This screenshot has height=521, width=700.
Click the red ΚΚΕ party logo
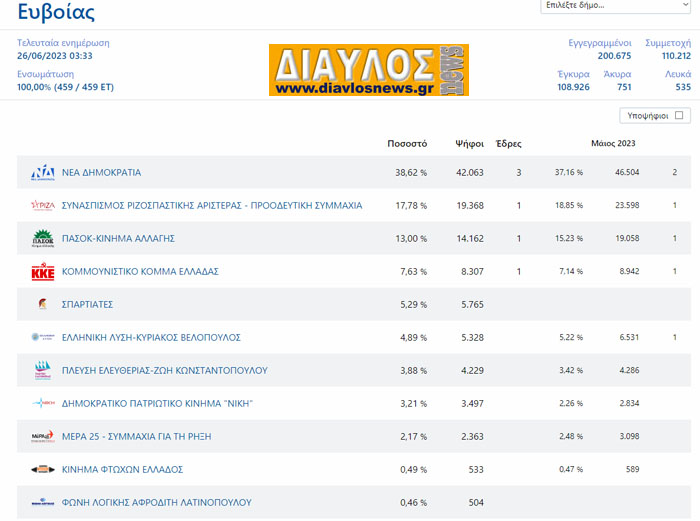coord(42,271)
